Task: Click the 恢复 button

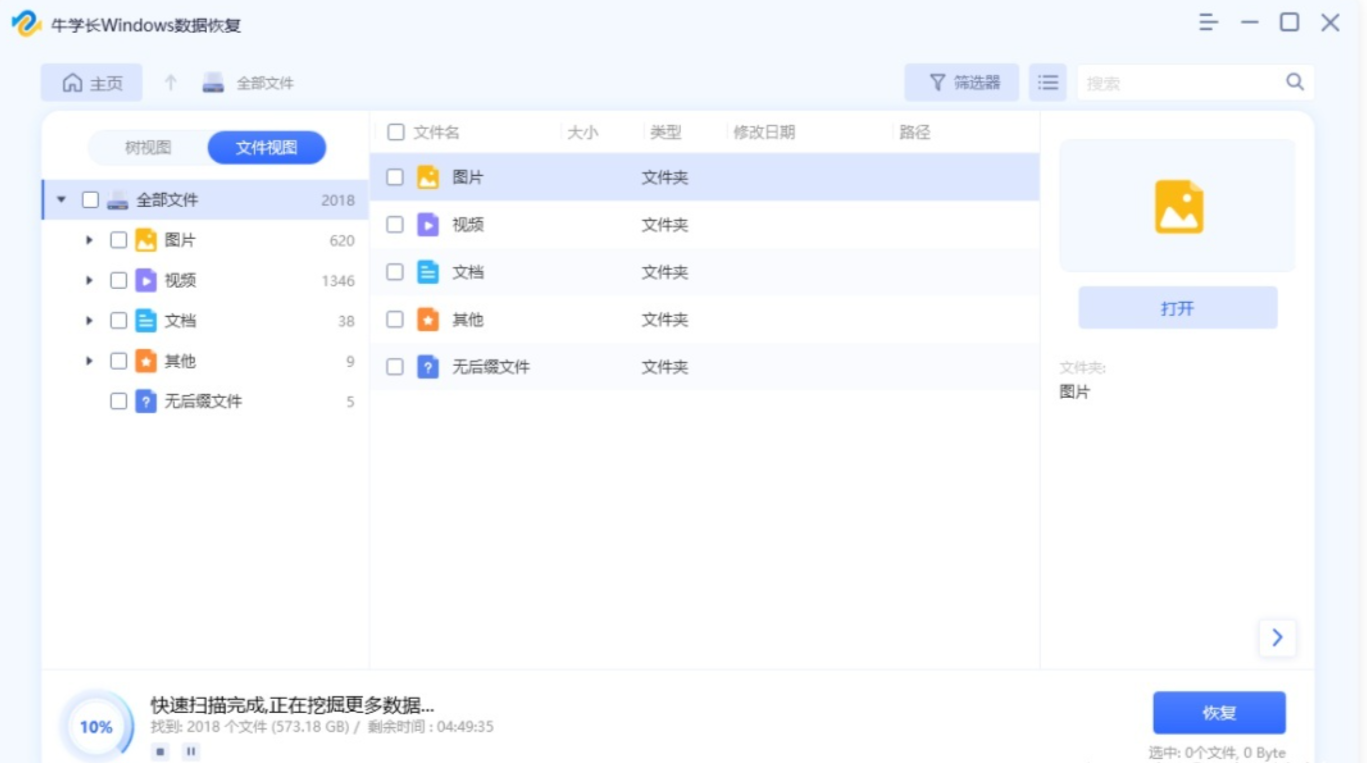Action: (1219, 713)
